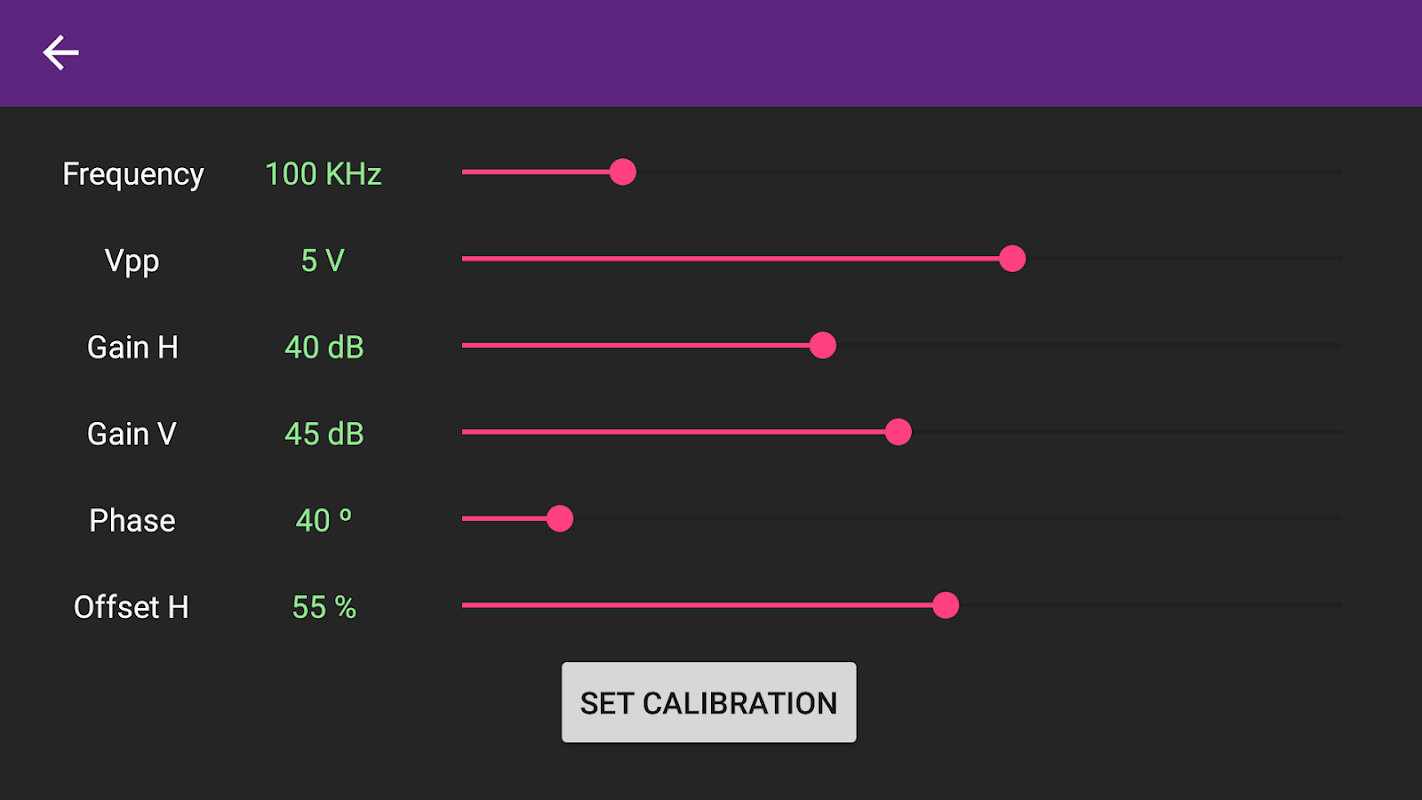Click the Frequency label

[x=133, y=174]
